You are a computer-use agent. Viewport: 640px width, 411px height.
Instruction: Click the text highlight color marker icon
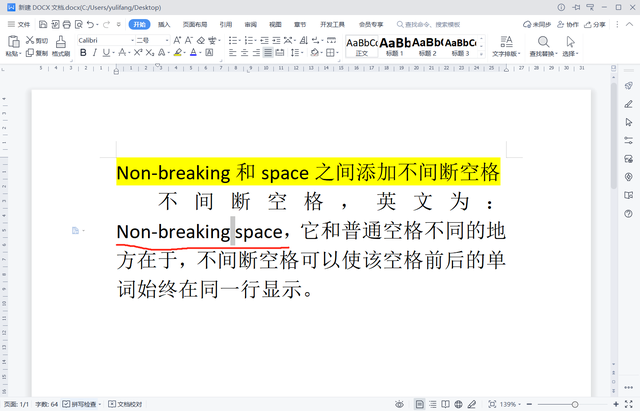178,53
